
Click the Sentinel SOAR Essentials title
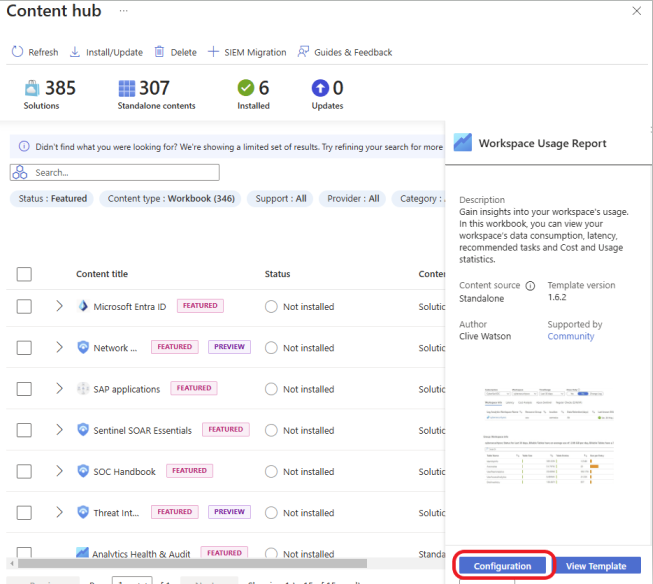[x=142, y=430]
